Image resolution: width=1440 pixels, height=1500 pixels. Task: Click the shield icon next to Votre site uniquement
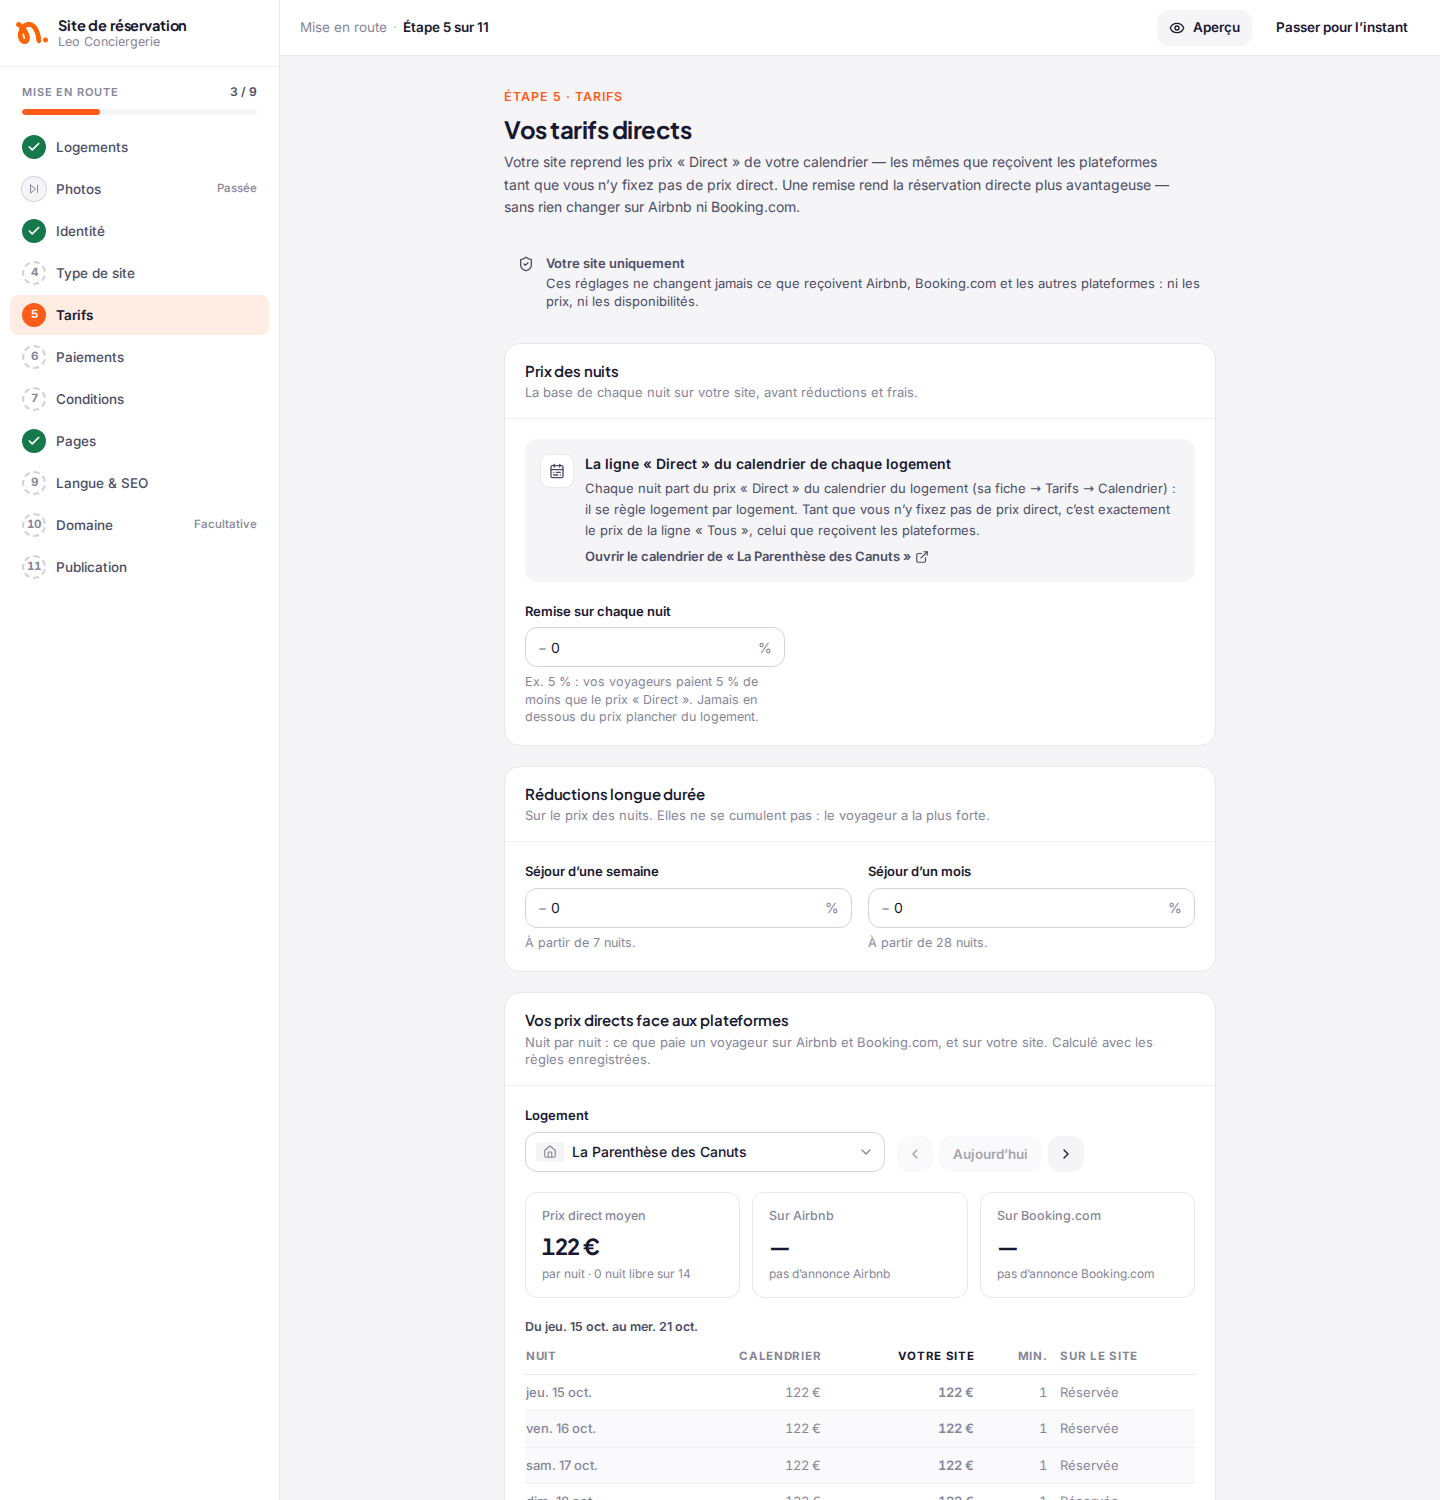coord(526,264)
